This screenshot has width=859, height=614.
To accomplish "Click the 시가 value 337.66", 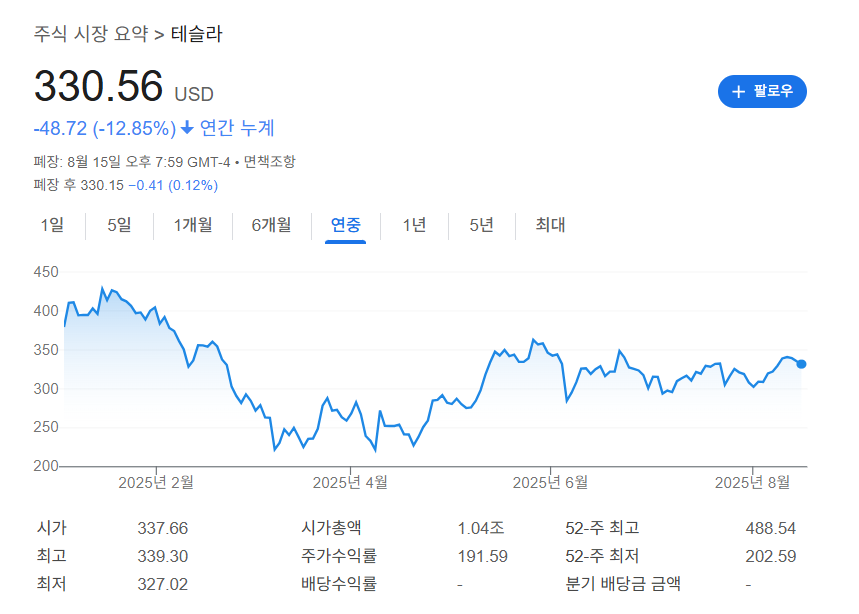I will coord(163,528).
